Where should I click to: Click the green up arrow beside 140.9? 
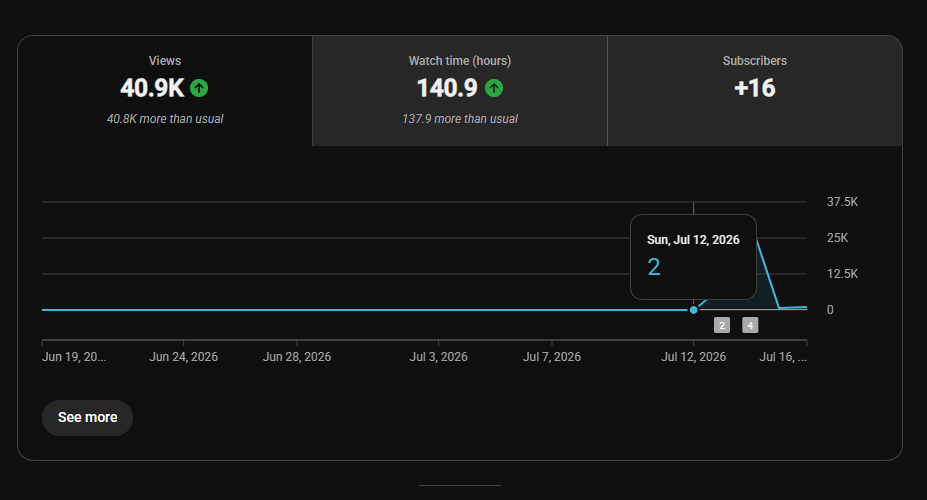pyautogui.click(x=494, y=88)
